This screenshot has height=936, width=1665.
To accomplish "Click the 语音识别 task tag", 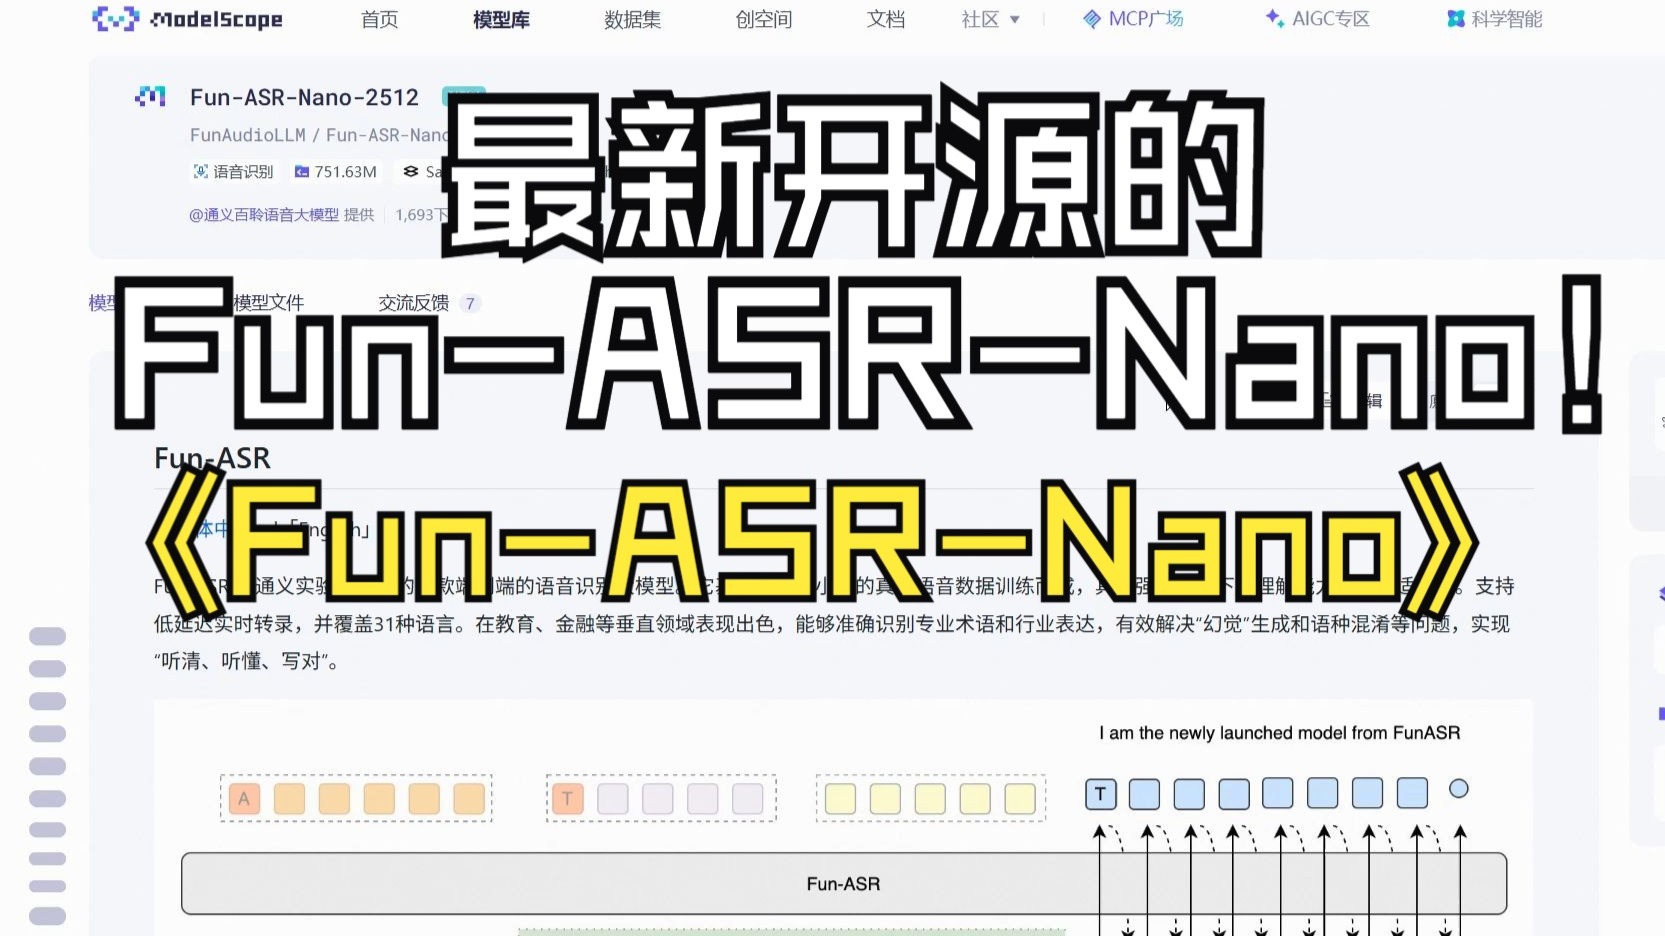I will click(233, 172).
